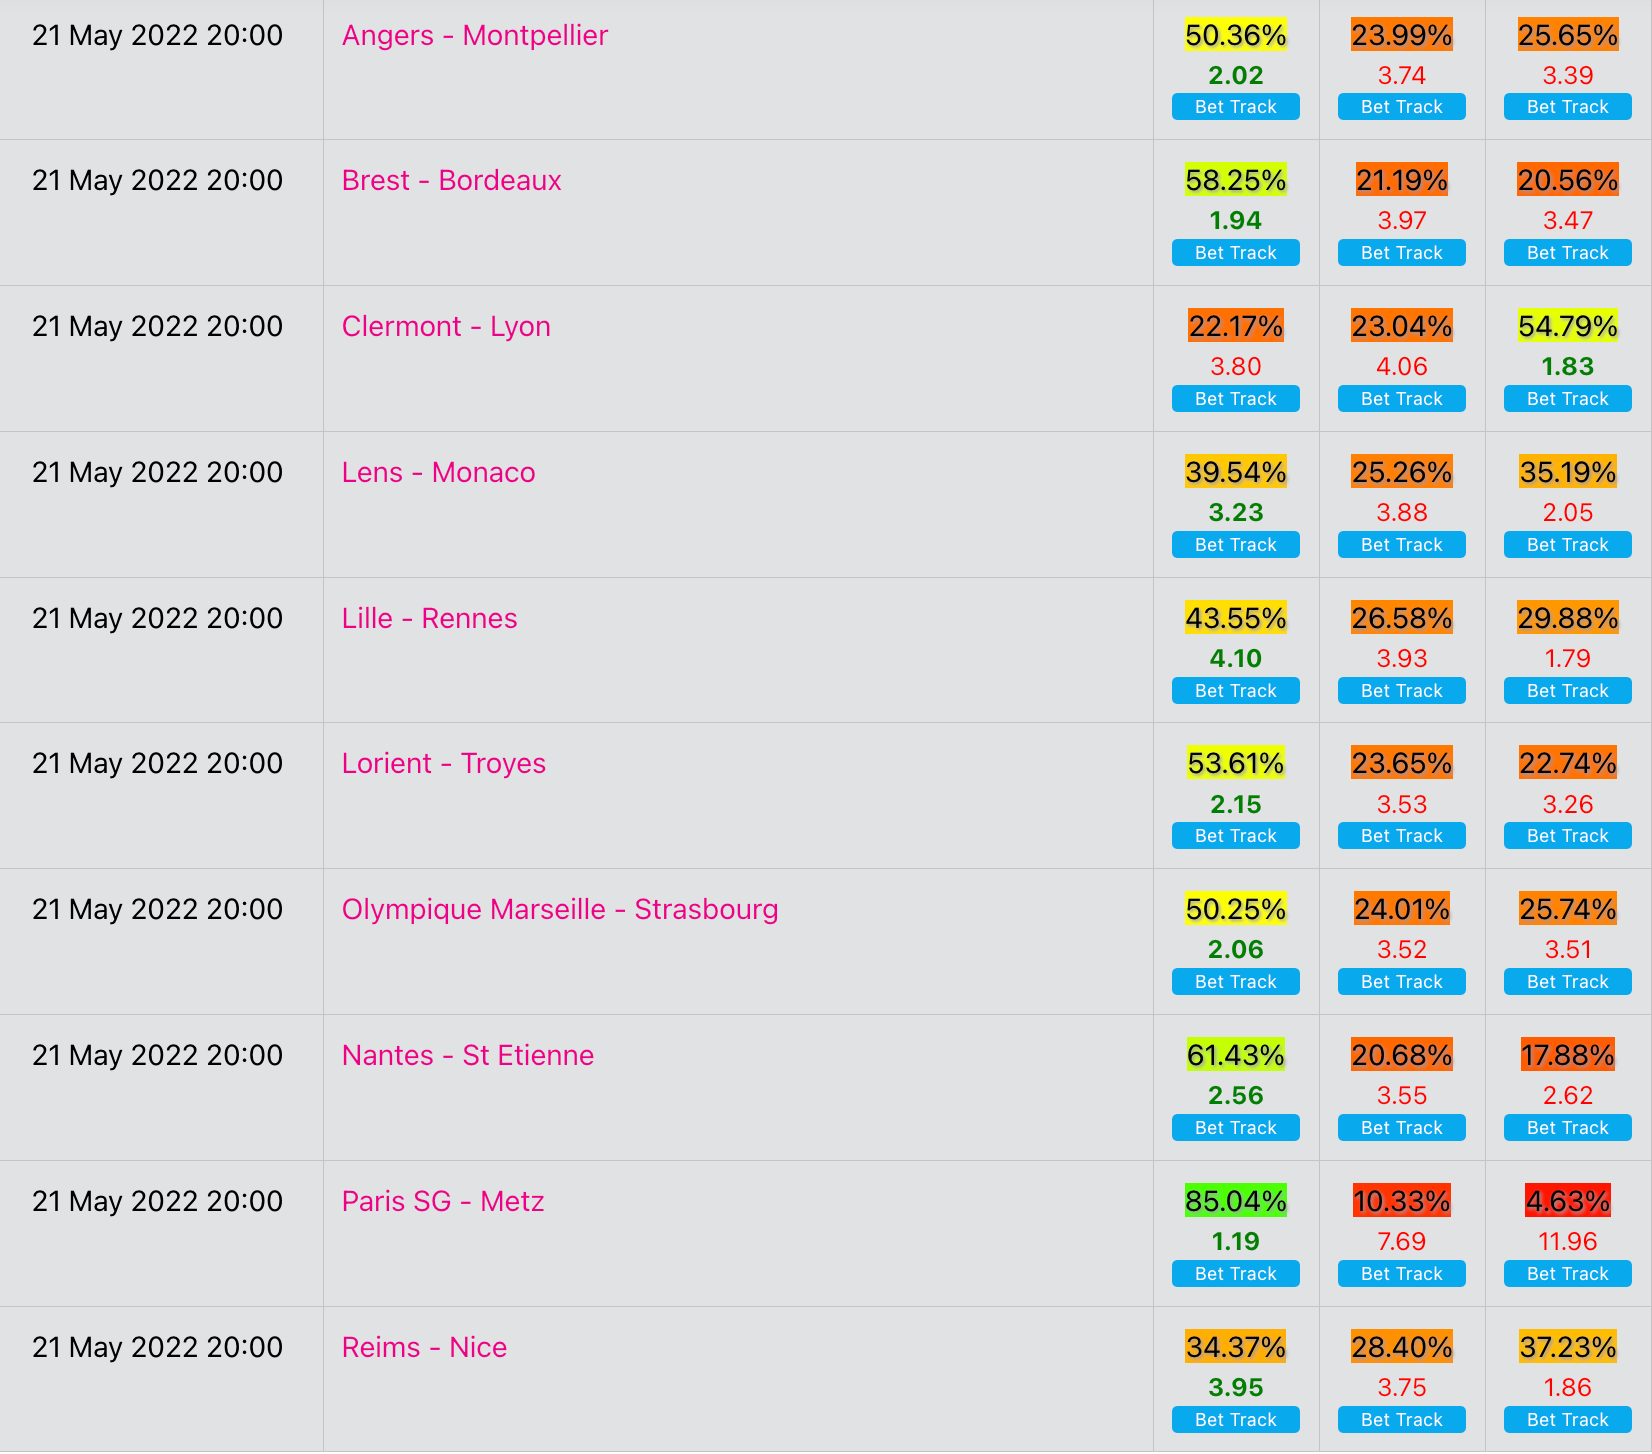The width and height of the screenshot is (1652, 1454).
Task: Click Bet Track under Angers 3.39 away odds
Action: [x=1568, y=107]
